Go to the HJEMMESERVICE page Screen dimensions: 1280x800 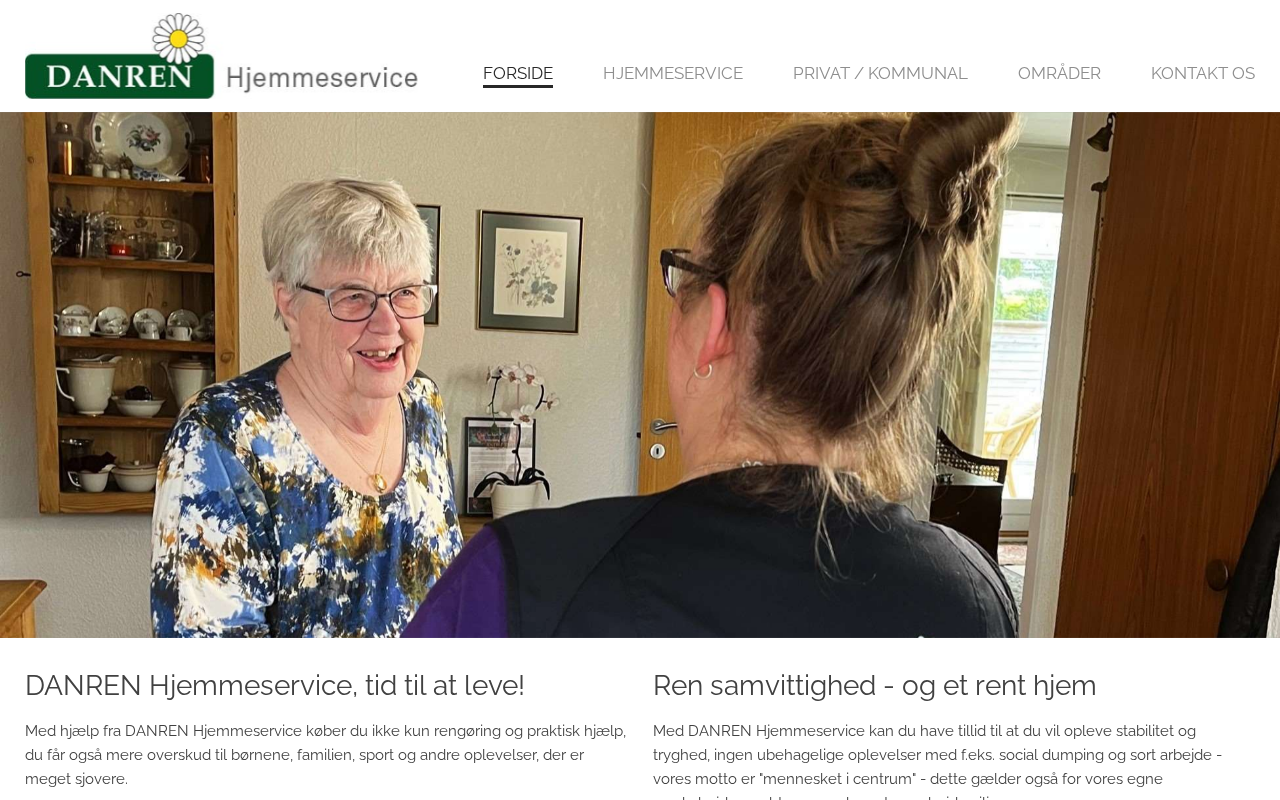tap(673, 73)
